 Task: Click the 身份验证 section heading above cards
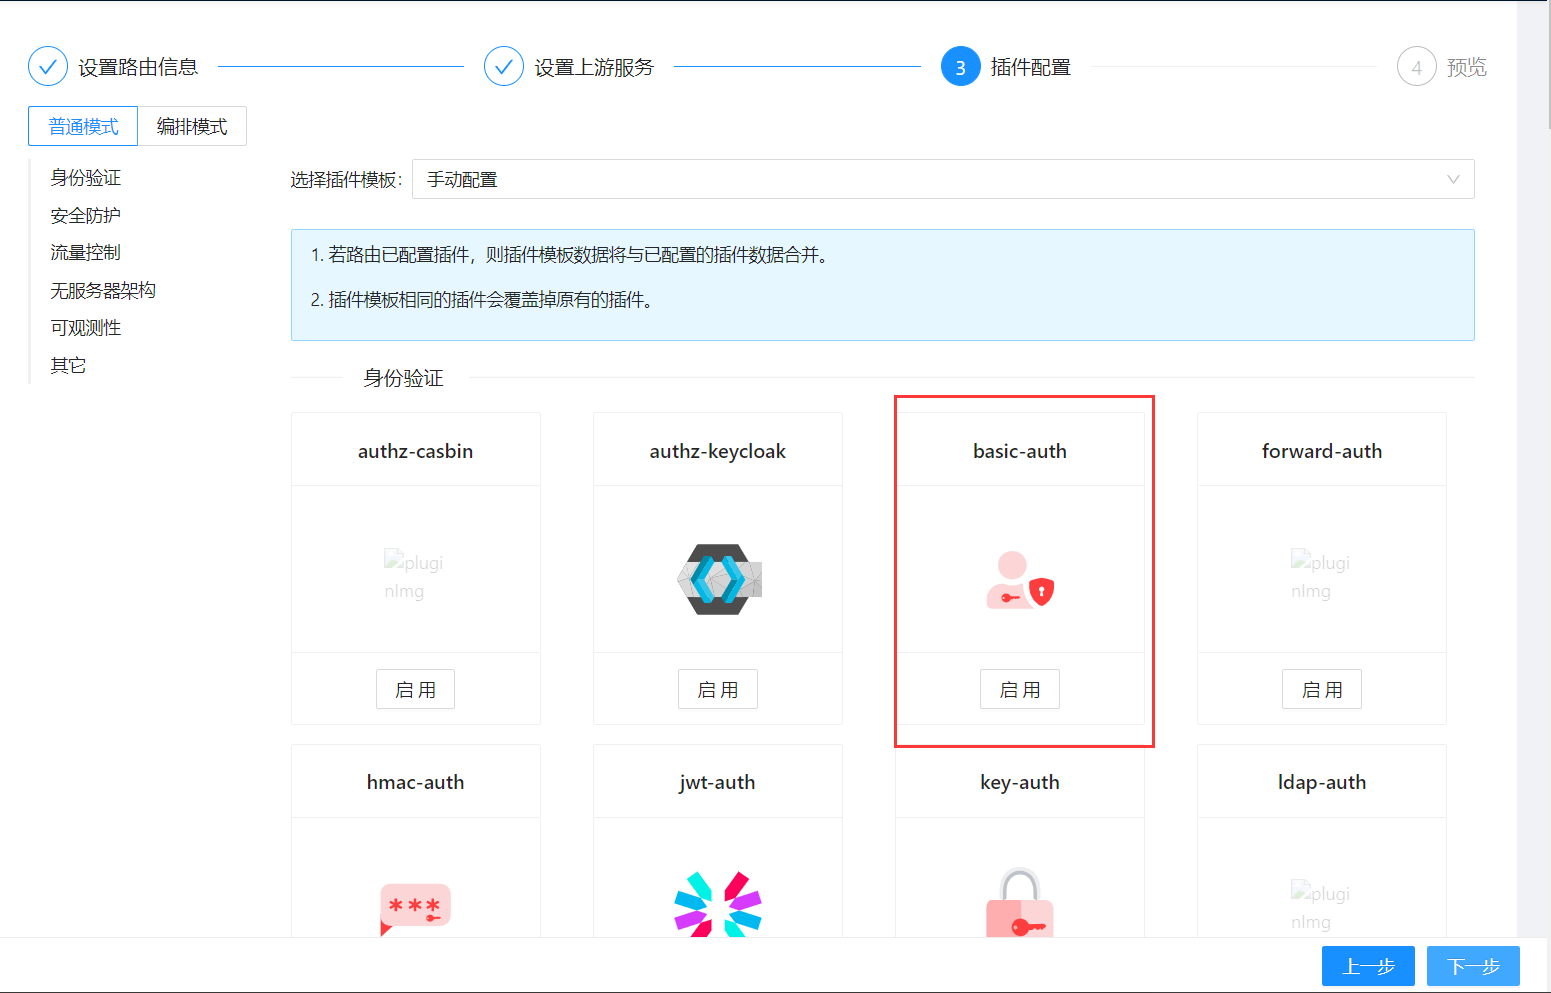pos(403,378)
